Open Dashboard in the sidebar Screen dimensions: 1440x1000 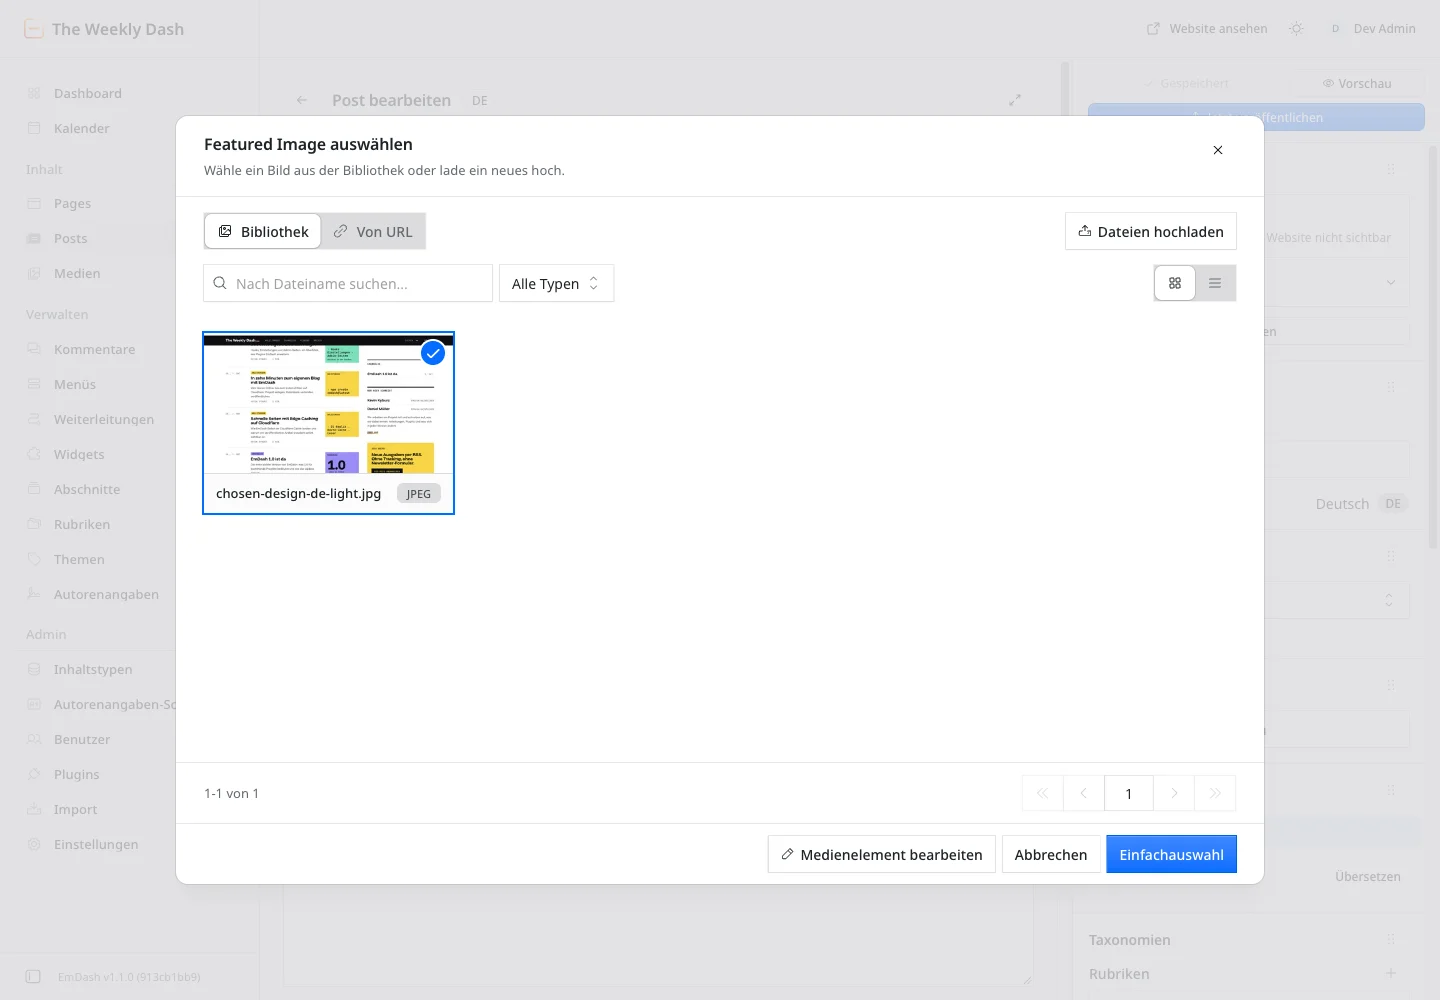coord(88,93)
